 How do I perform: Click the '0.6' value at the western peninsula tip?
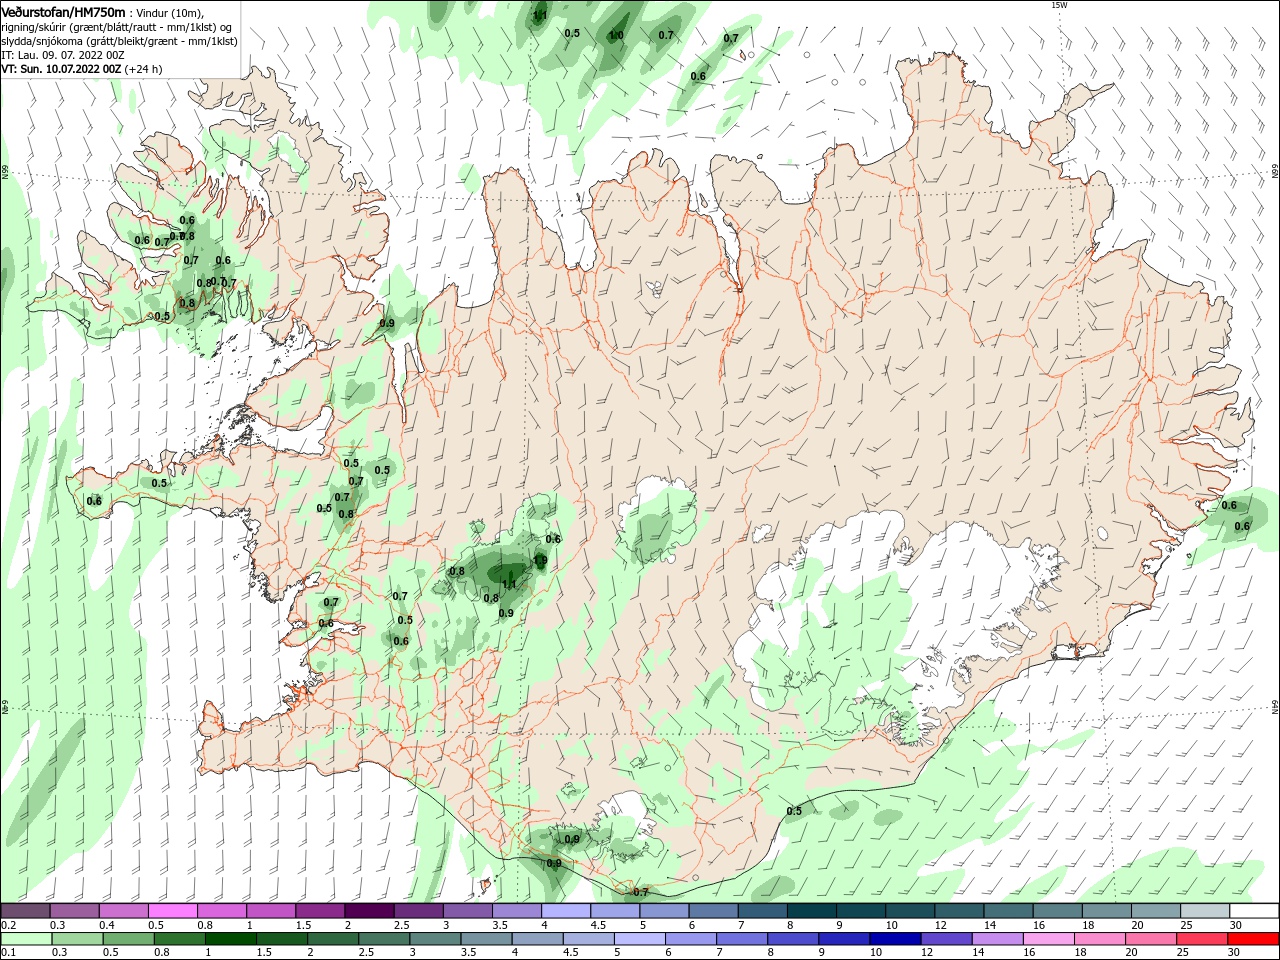point(94,501)
